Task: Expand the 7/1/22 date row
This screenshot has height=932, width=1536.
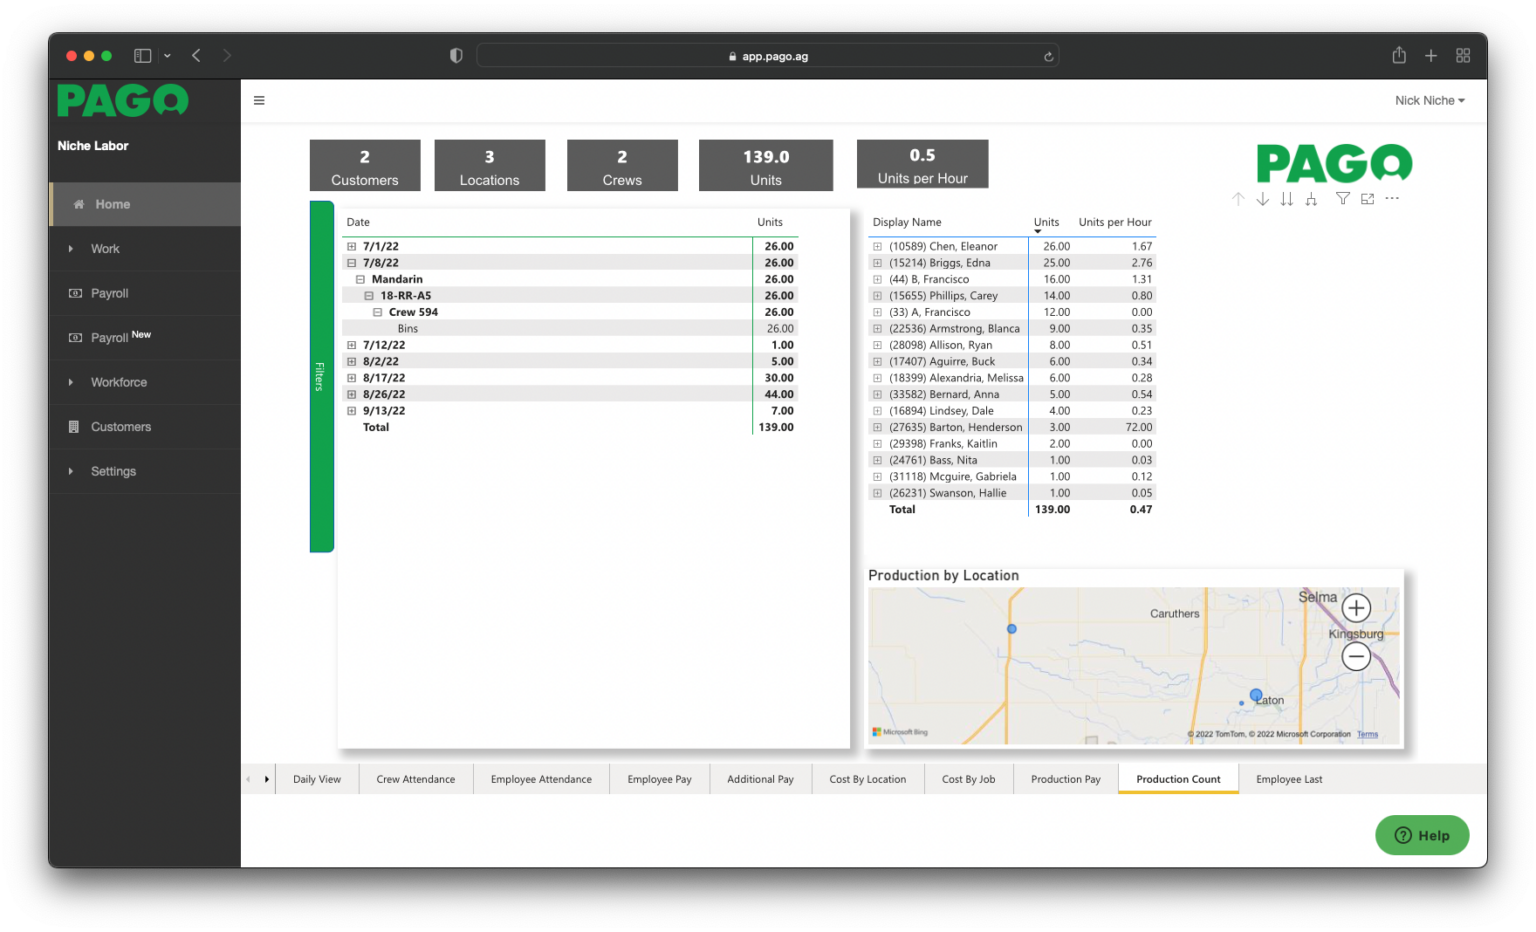Action: 351,246
